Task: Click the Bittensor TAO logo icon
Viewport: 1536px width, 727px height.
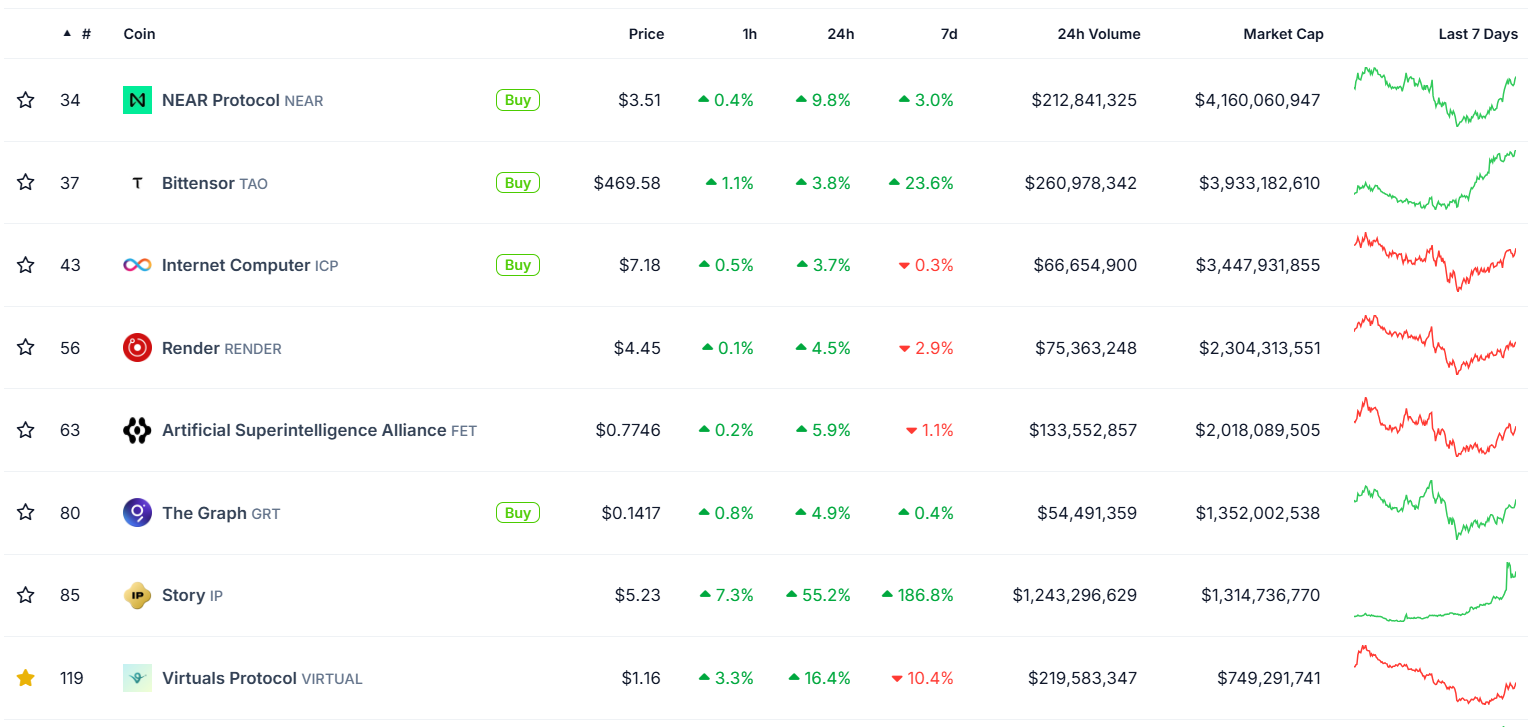Action: [x=137, y=183]
